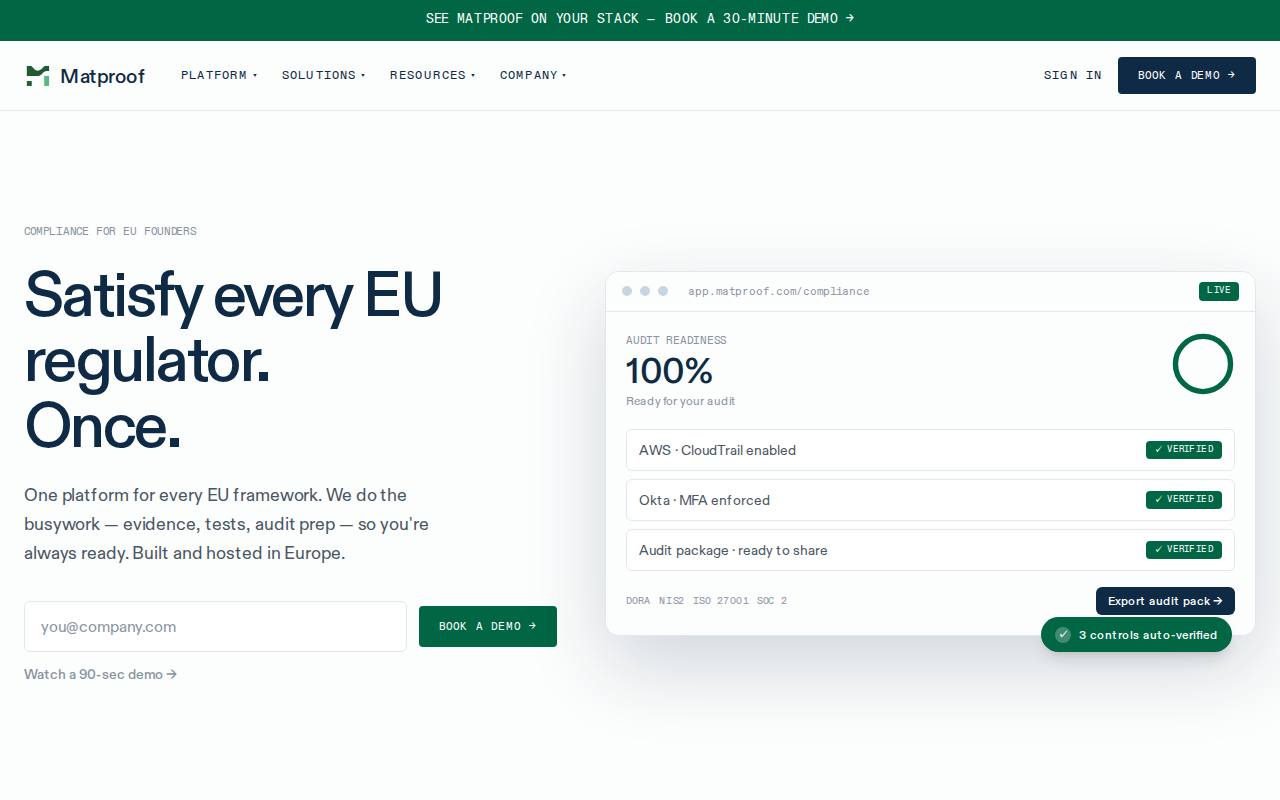Click the Matproof brand name text
The image size is (1280, 800).
click(x=102, y=76)
